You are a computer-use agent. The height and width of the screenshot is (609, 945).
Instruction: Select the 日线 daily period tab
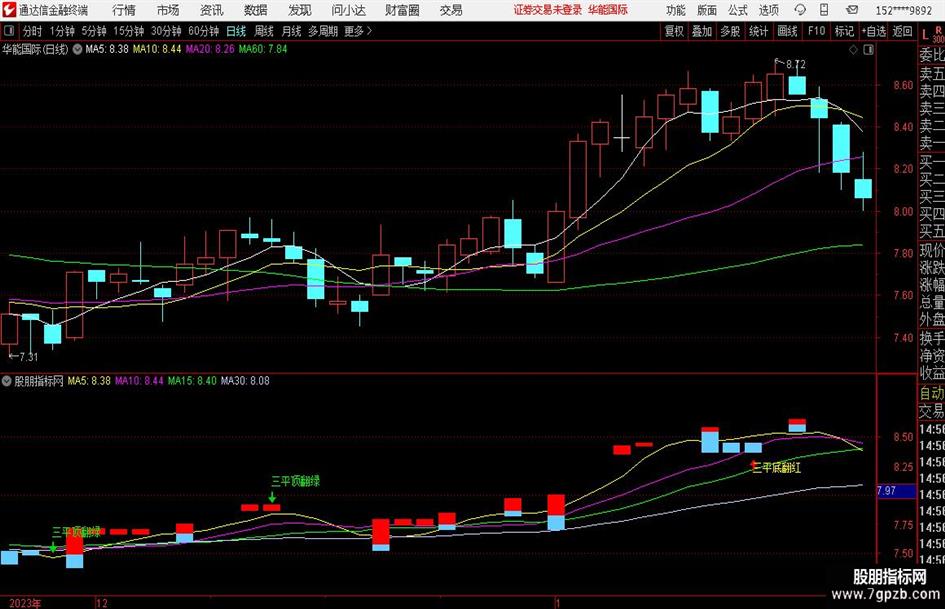click(x=236, y=31)
